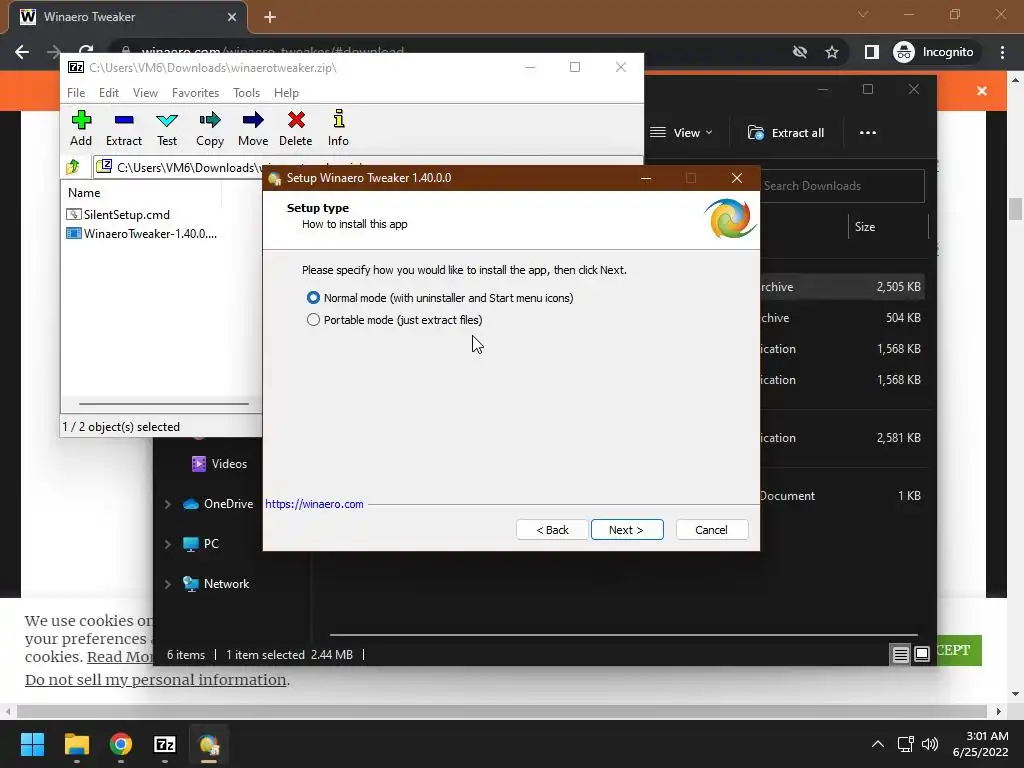
Task: Open the View menu in 7-Zip
Action: tap(145, 93)
